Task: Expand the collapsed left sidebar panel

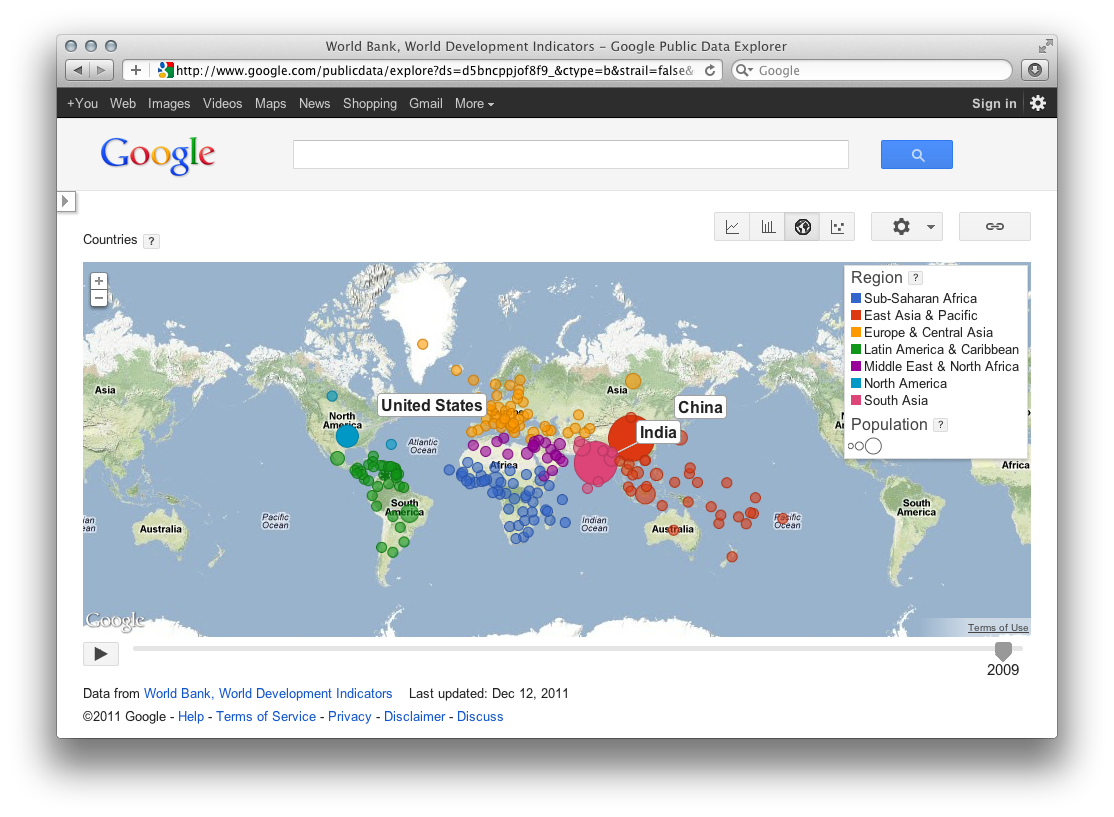Action: pos(66,201)
